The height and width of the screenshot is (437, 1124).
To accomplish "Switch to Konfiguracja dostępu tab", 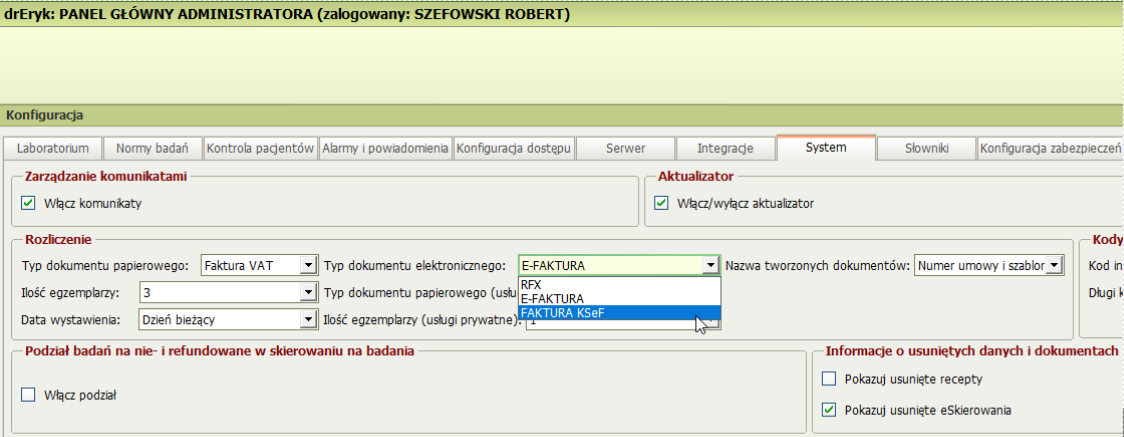I will [514, 149].
